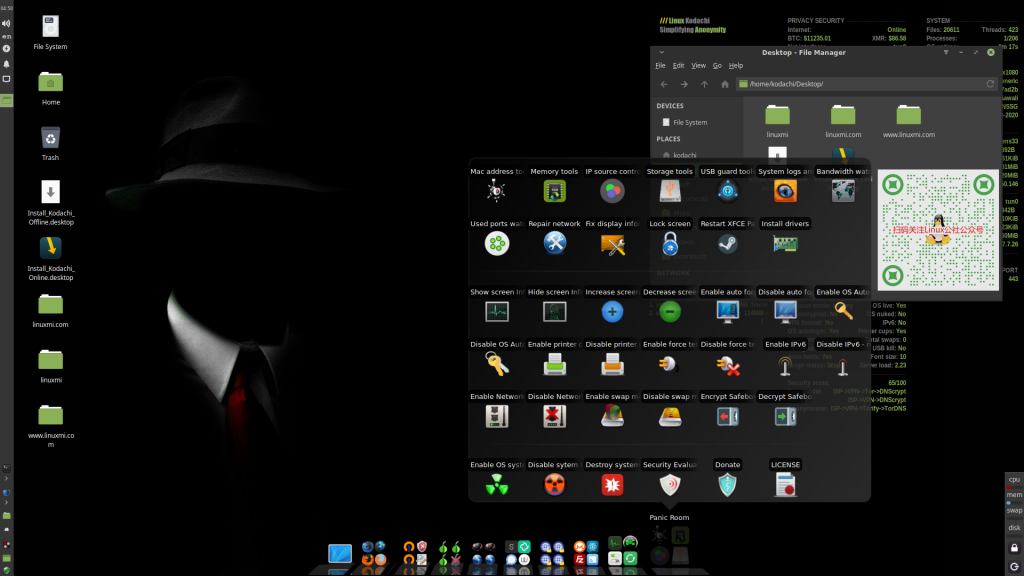Open the Donate icon
This screenshot has height=576, width=1024.
click(728, 485)
